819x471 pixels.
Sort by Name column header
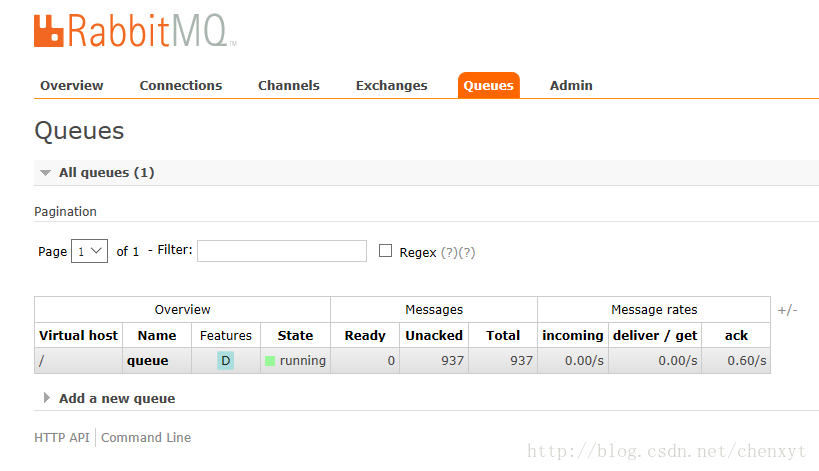pyautogui.click(x=157, y=336)
